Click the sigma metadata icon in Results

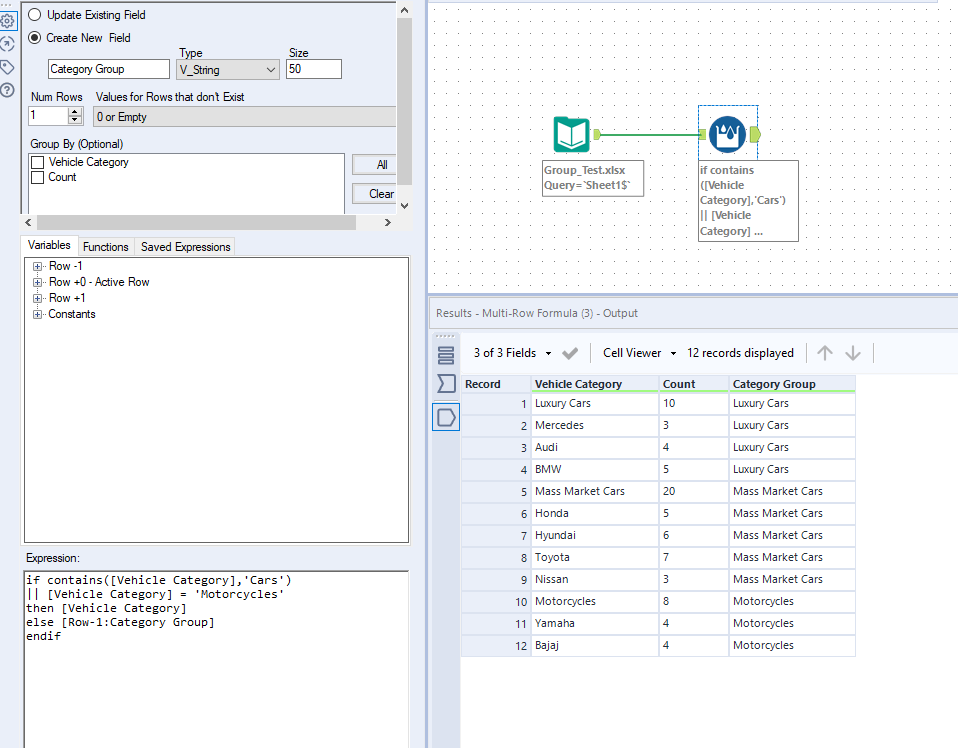(x=446, y=385)
